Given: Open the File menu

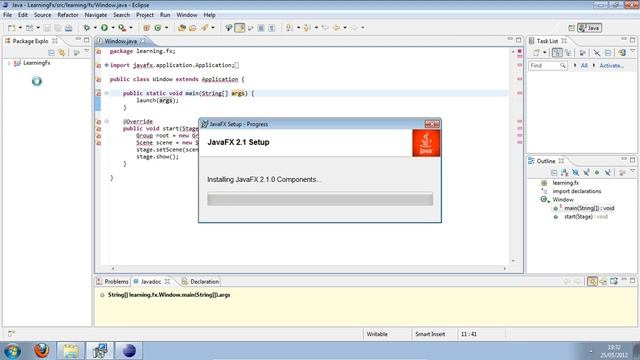Looking at the screenshot, I should point(7,15).
